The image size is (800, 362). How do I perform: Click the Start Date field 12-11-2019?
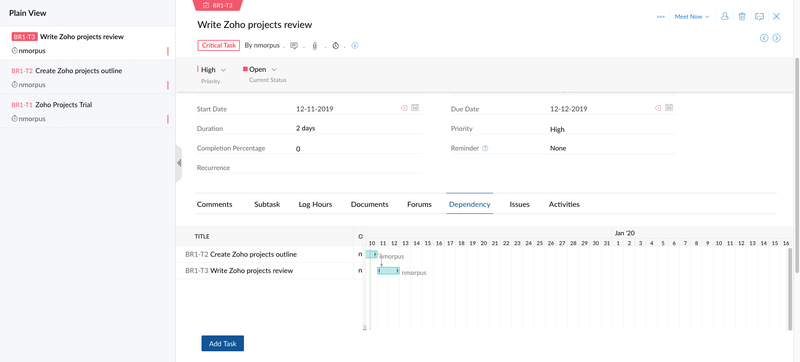tap(315, 109)
